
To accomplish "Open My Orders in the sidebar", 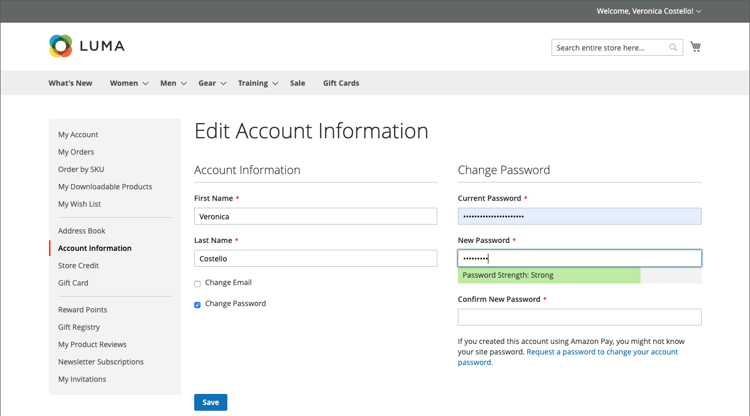I will (x=76, y=152).
